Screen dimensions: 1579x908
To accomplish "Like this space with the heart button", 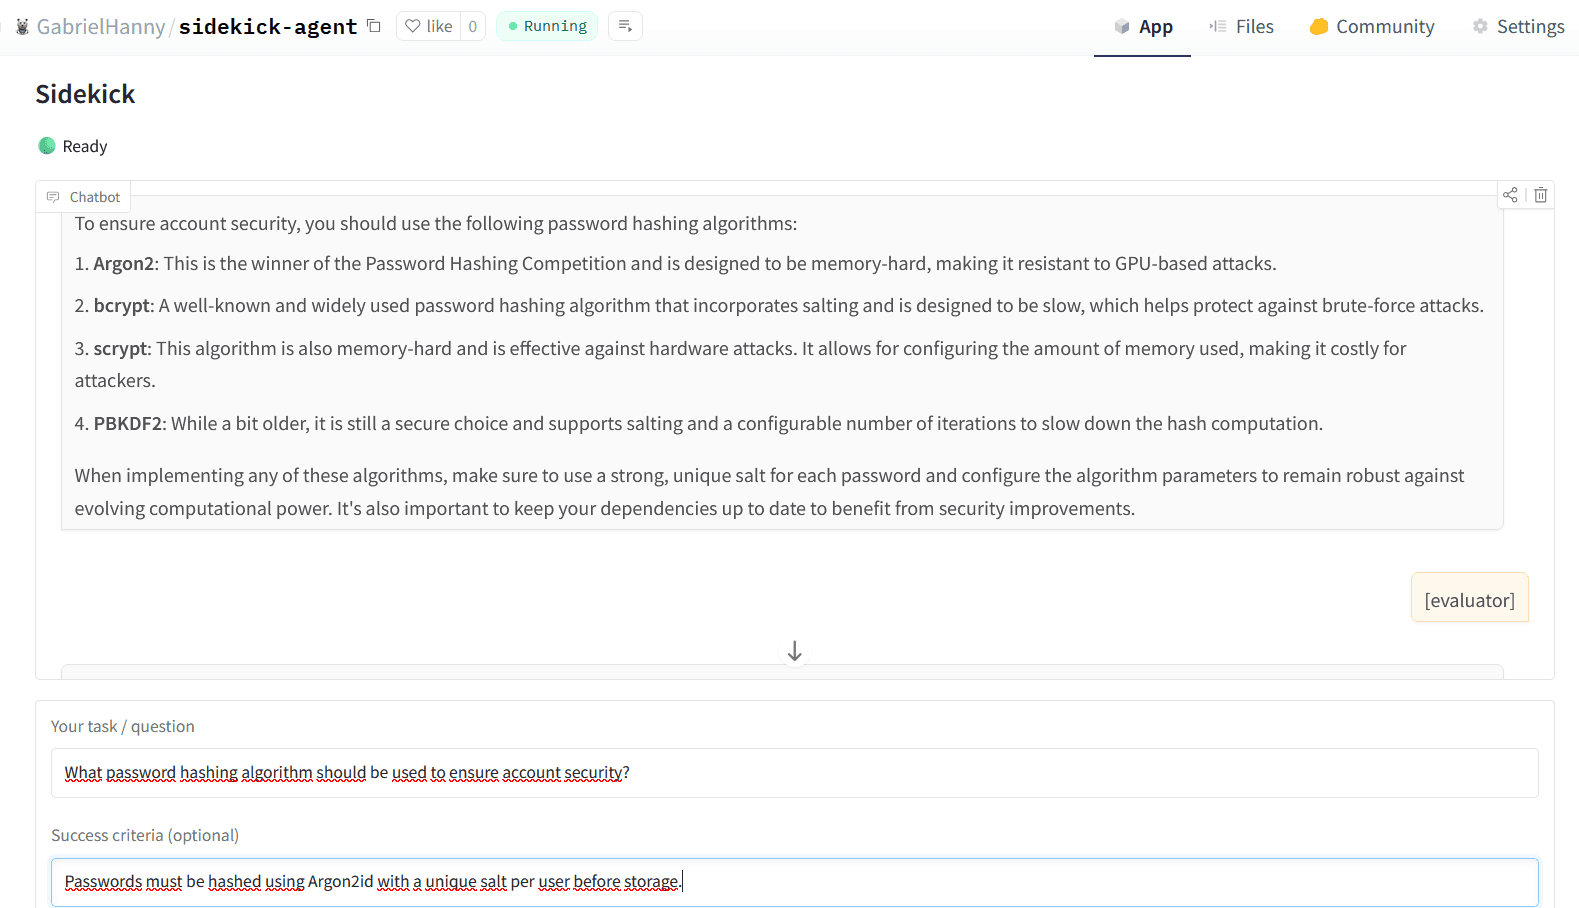I will click(x=429, y=26).
